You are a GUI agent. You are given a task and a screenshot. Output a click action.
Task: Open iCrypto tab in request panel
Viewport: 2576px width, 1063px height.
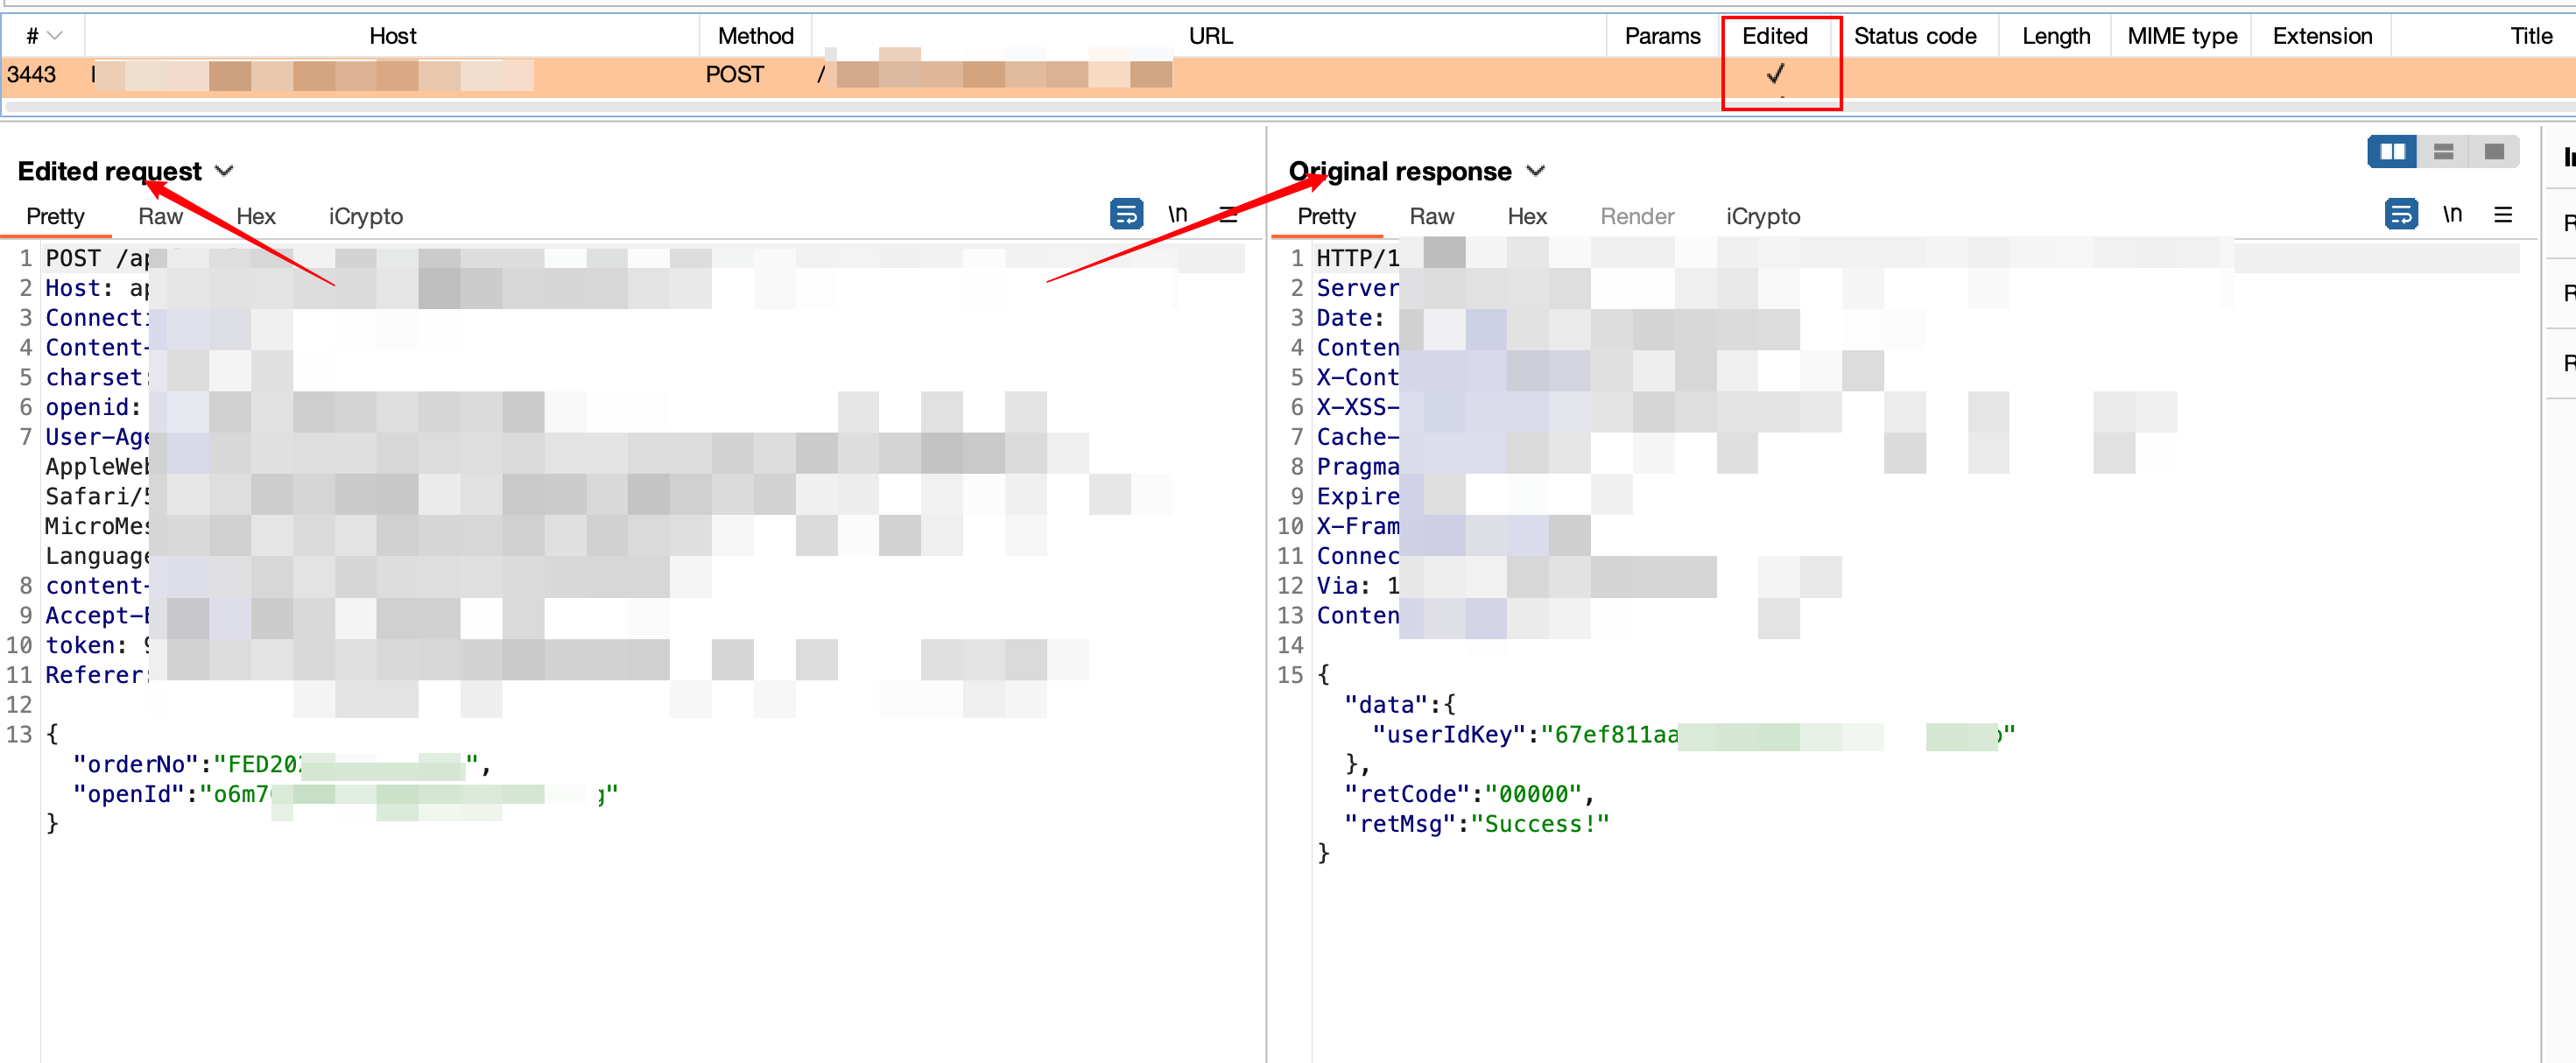(x=365, y=216)
